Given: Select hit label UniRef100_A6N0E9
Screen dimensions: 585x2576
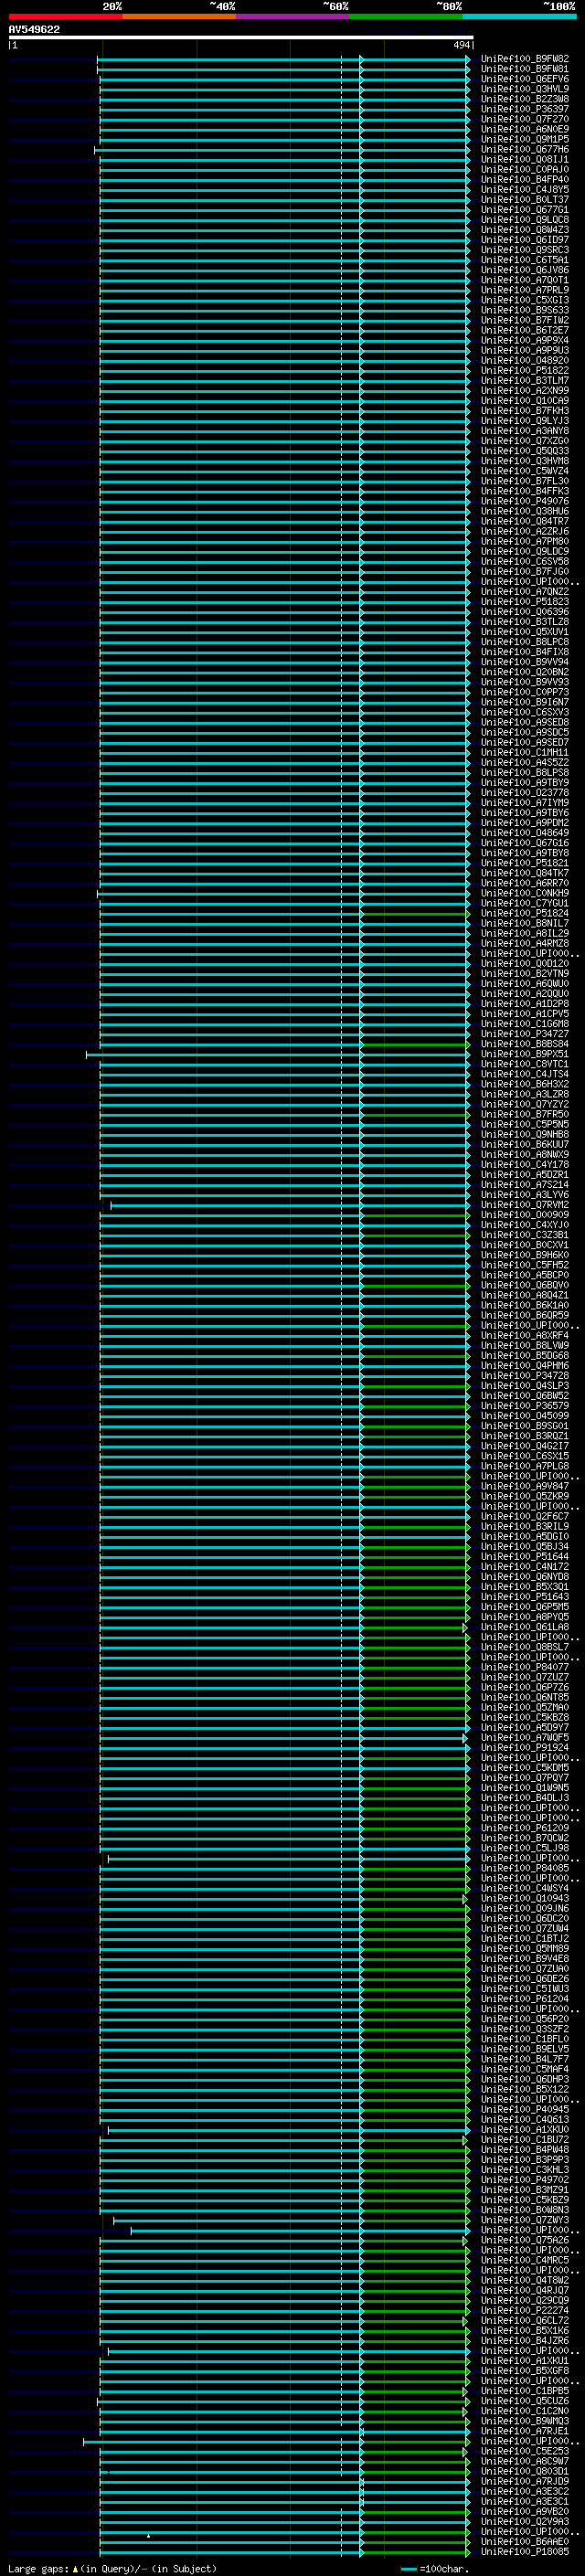Looking at the screenshot, I should (x=524, y=129).
